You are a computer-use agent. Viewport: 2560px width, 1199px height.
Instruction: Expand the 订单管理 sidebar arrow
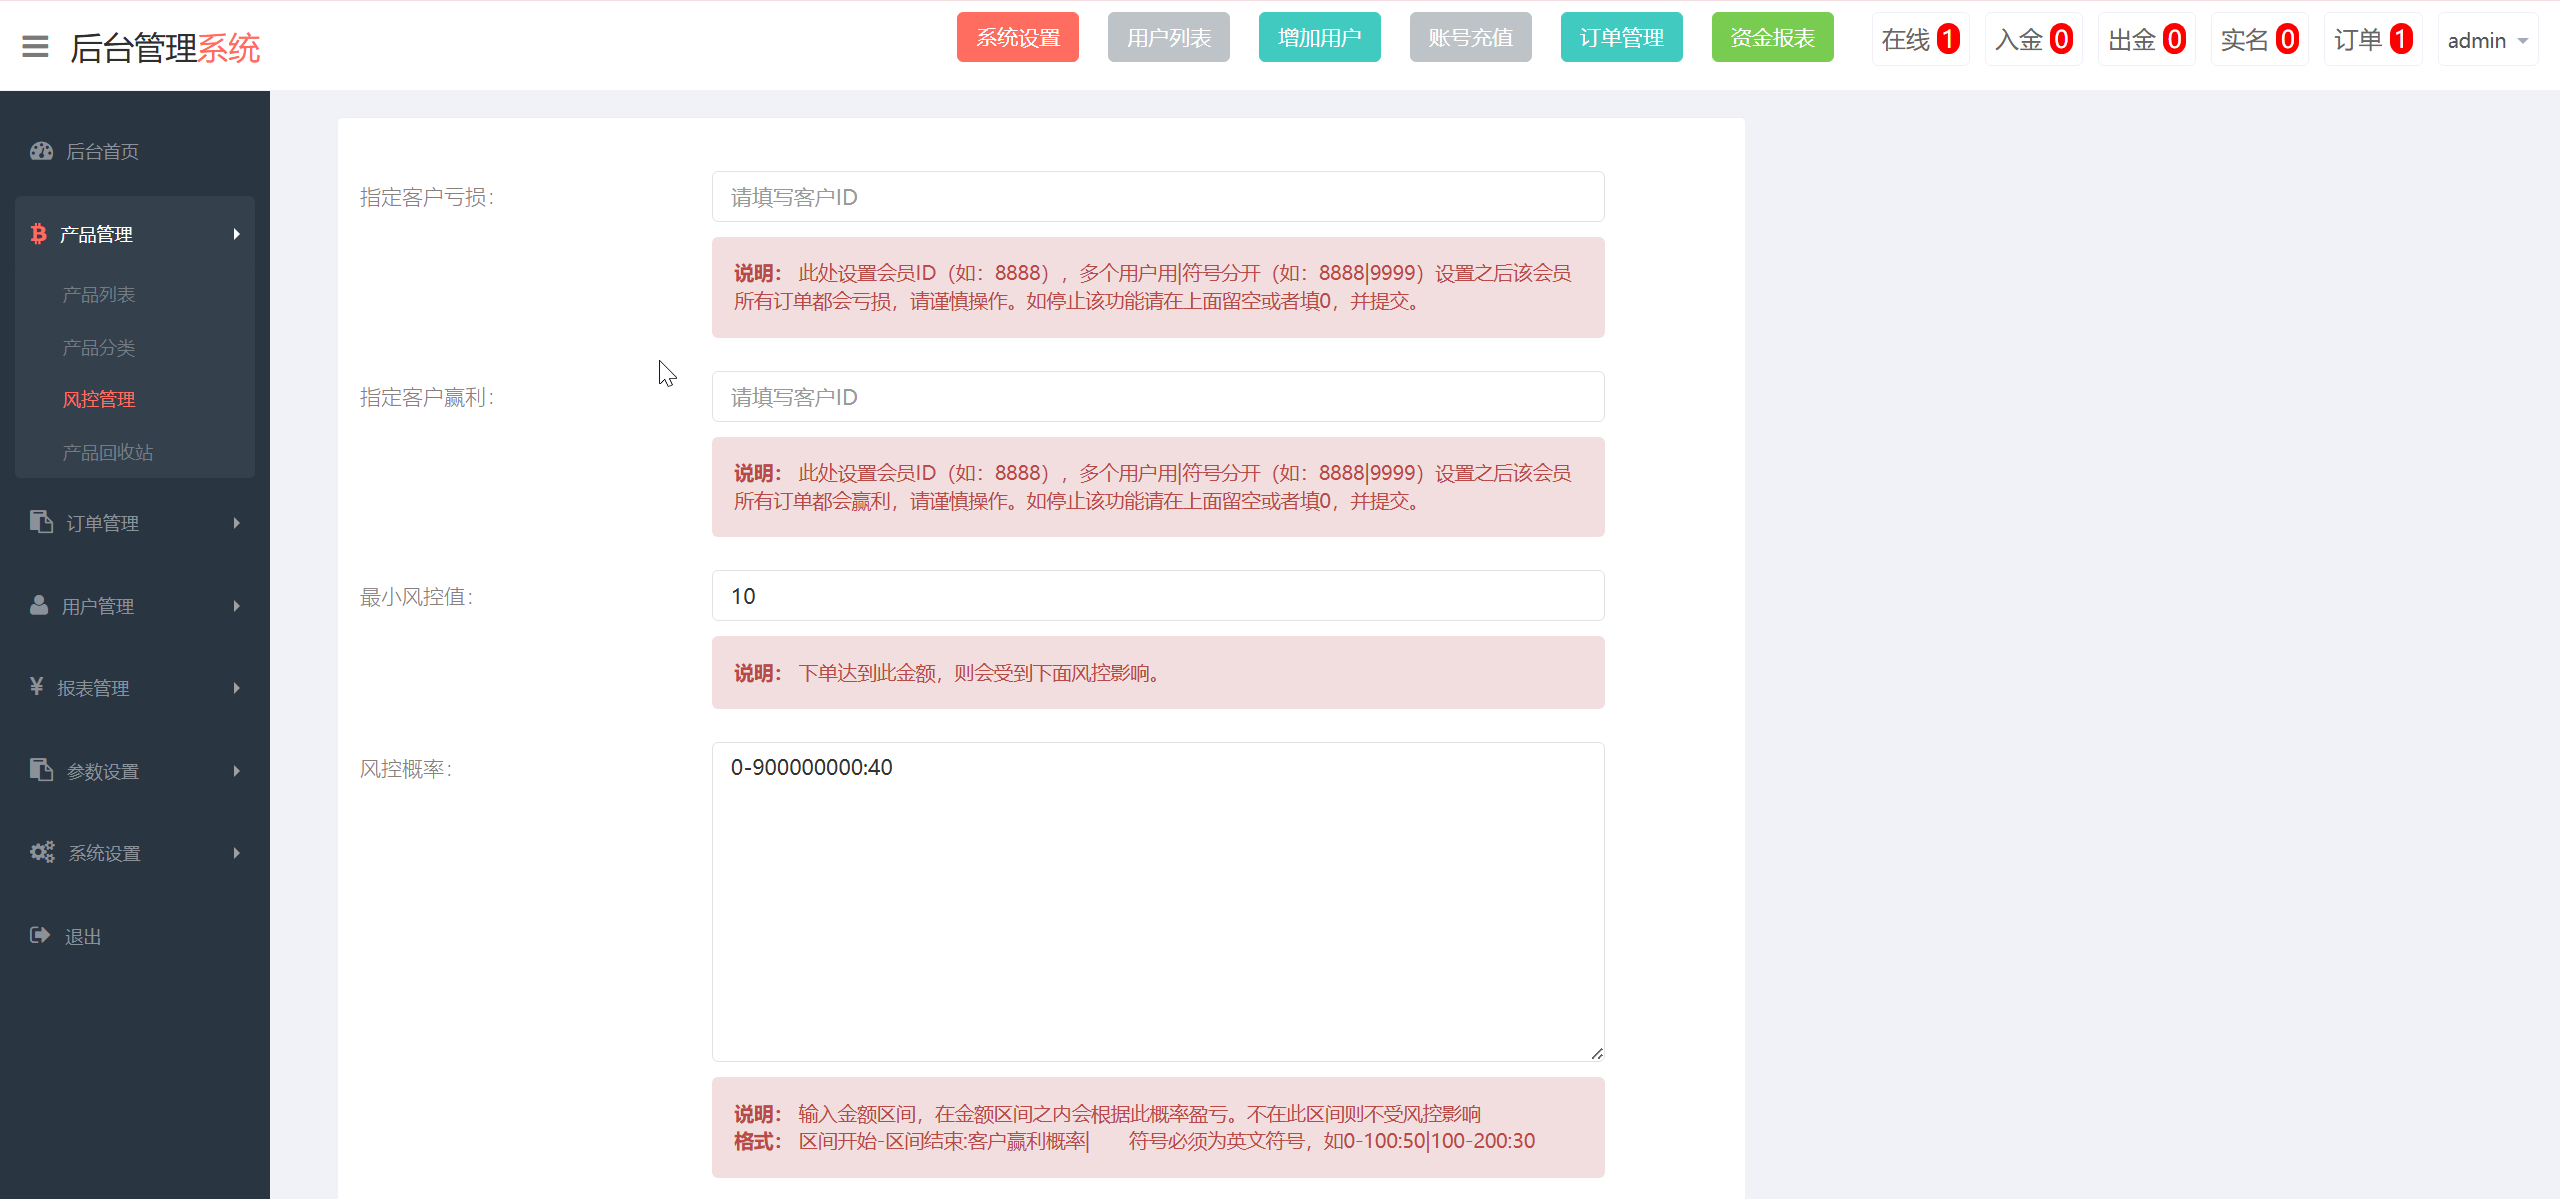[237, 523]
